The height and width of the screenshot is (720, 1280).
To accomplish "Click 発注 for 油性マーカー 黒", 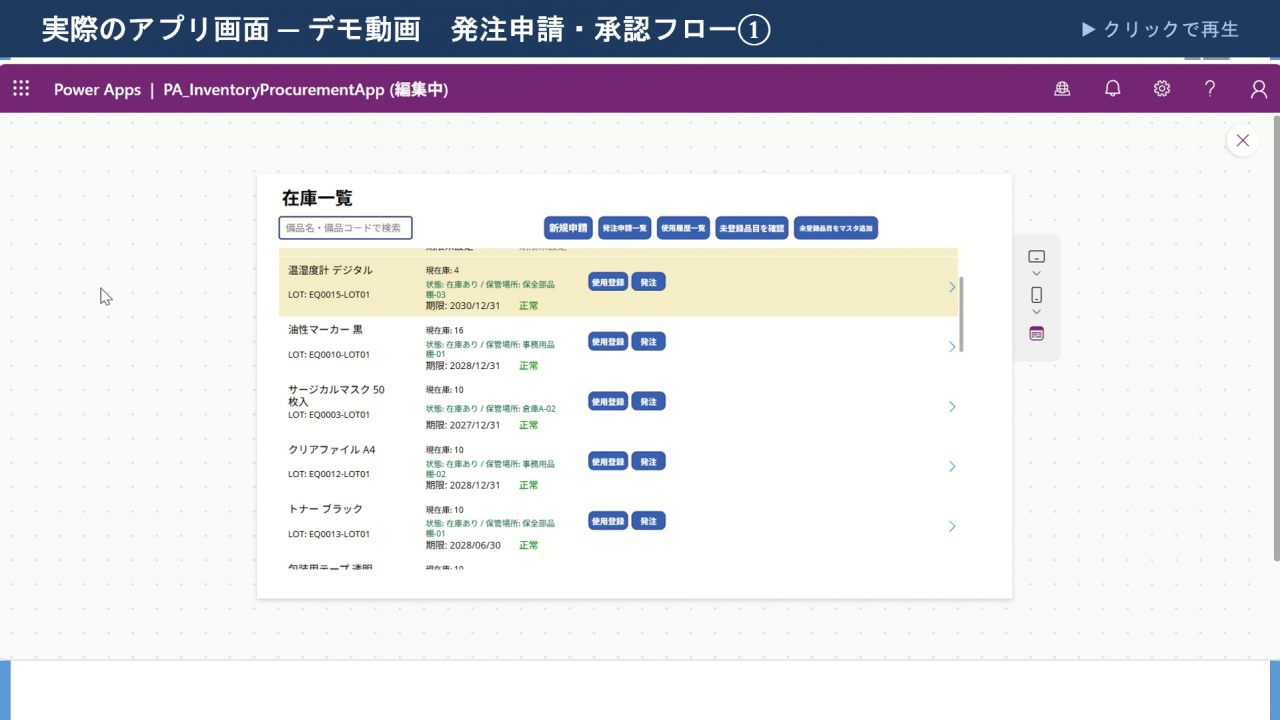I will [648, 342].
